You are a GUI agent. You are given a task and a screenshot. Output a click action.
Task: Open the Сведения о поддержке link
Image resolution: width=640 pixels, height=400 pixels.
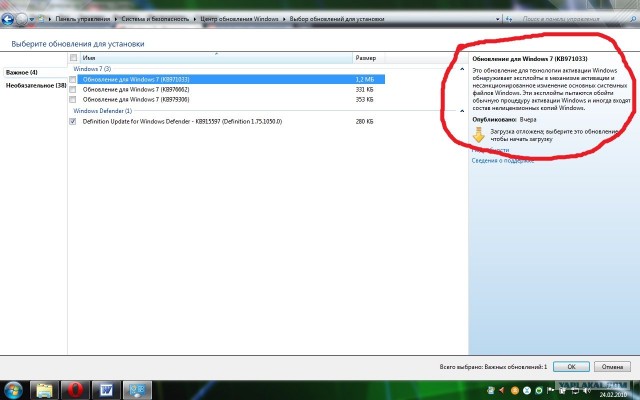tap(503, 160)
